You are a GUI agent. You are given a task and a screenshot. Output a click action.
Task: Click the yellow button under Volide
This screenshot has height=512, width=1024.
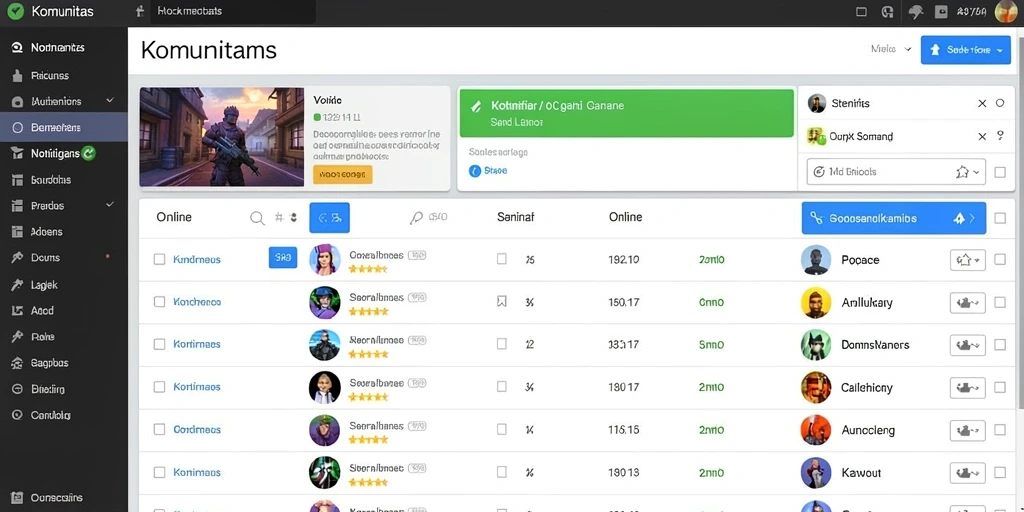(x=343, y=174)
